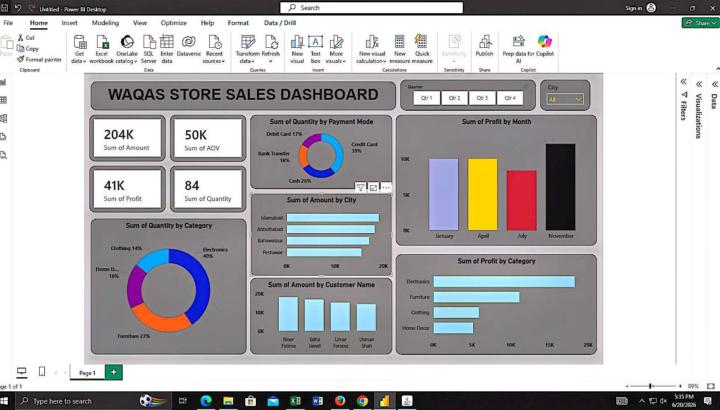Click the Copy icon in Clipboard group
The width and height of the screenshot is (720, 410).
(21, 48)
